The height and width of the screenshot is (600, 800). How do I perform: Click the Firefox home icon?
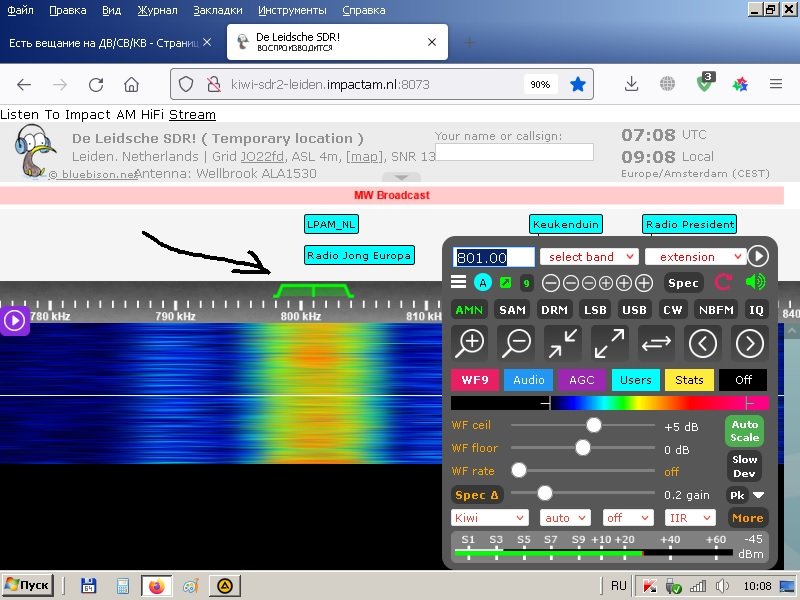[x=131, y=84]
